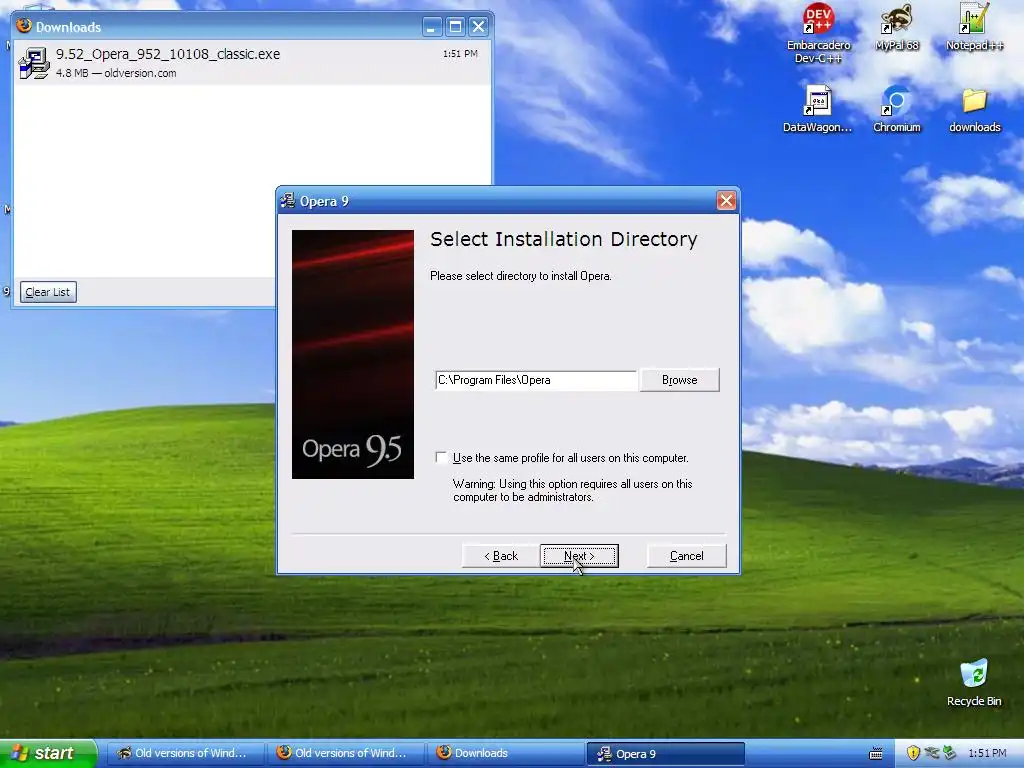Click the network connection tray icon

coord(931,753)
